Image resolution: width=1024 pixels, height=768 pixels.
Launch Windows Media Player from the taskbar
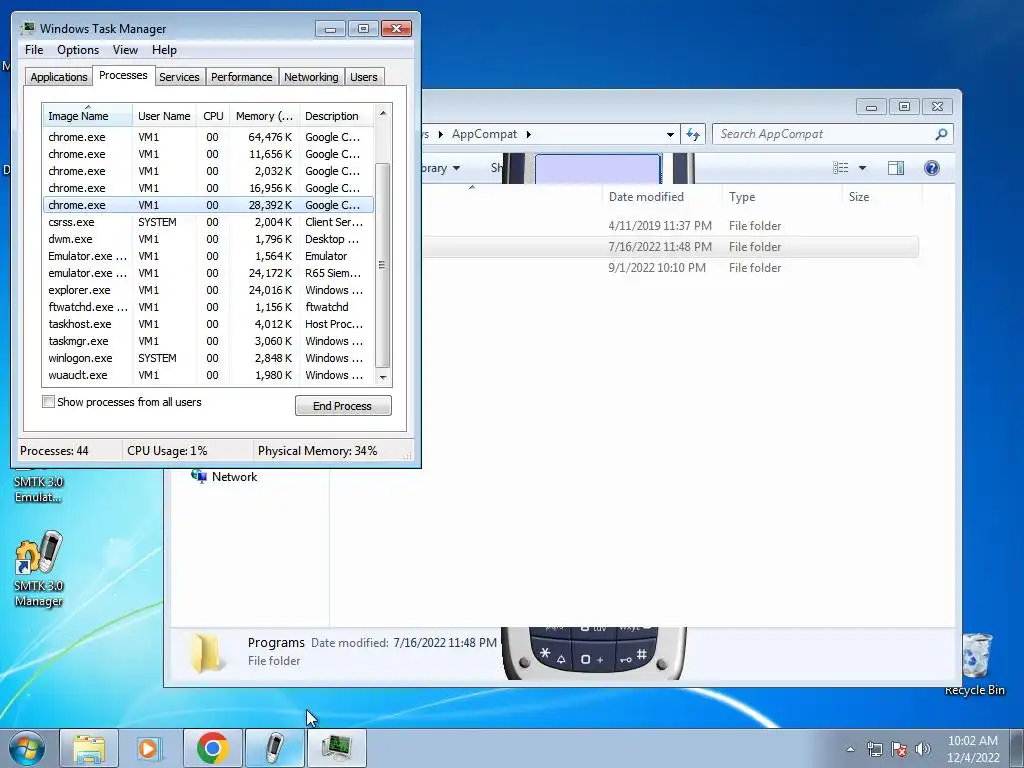click(x=150, y=748)
